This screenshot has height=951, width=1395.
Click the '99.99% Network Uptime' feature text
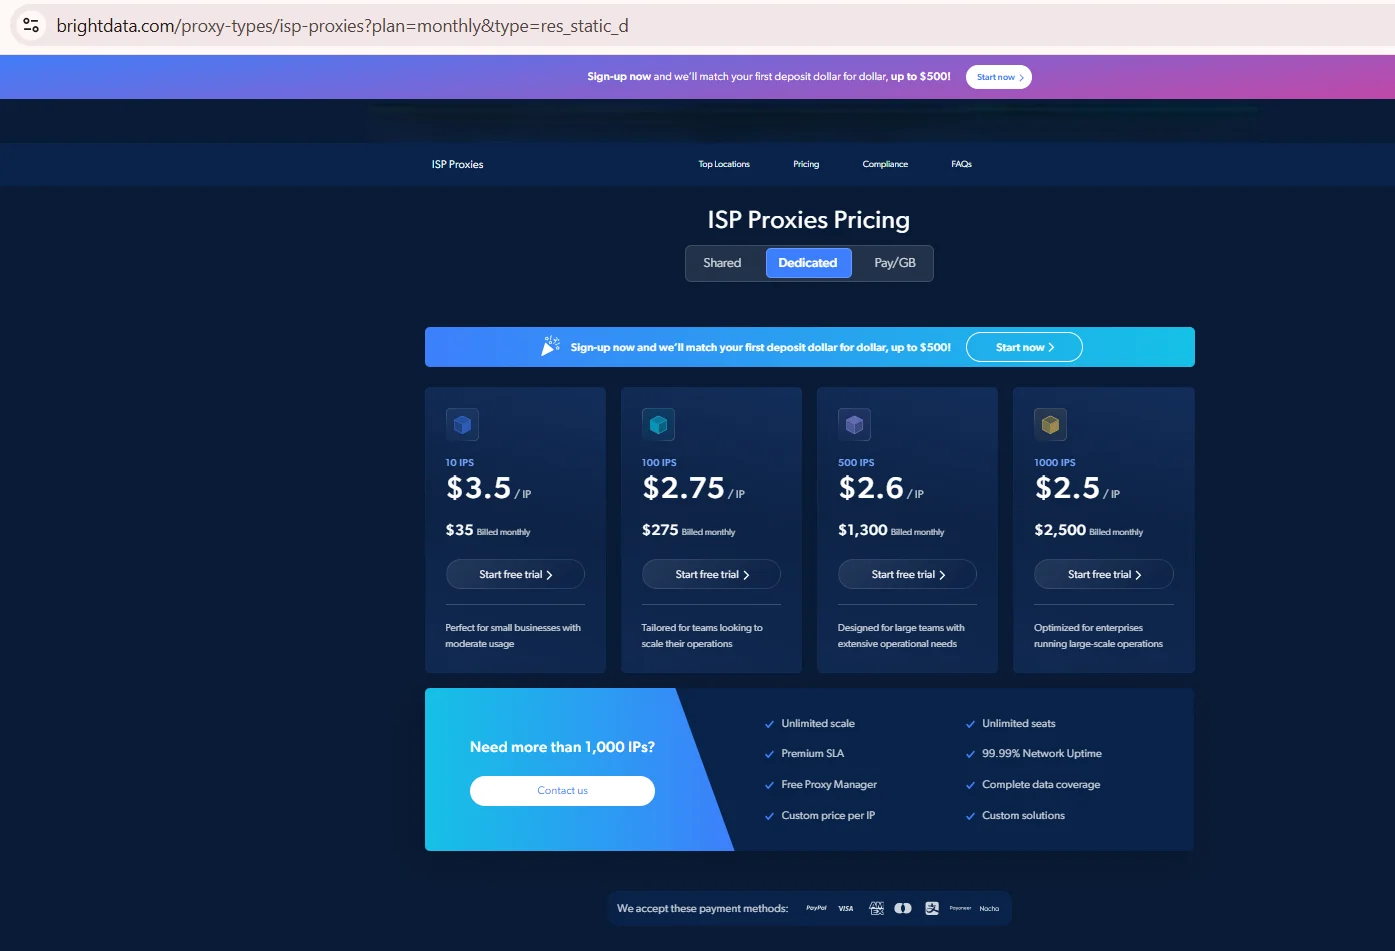click(x=1042, y=754)
